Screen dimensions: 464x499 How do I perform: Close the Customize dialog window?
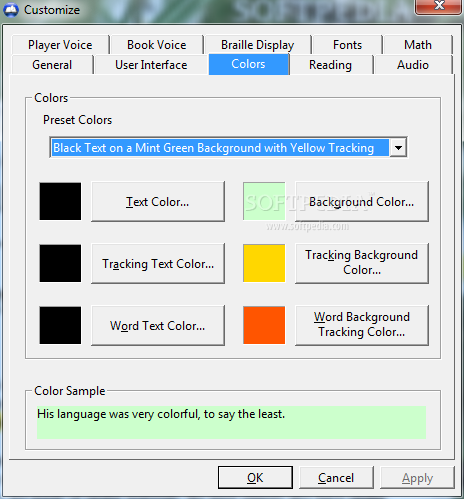coord(439,6)
